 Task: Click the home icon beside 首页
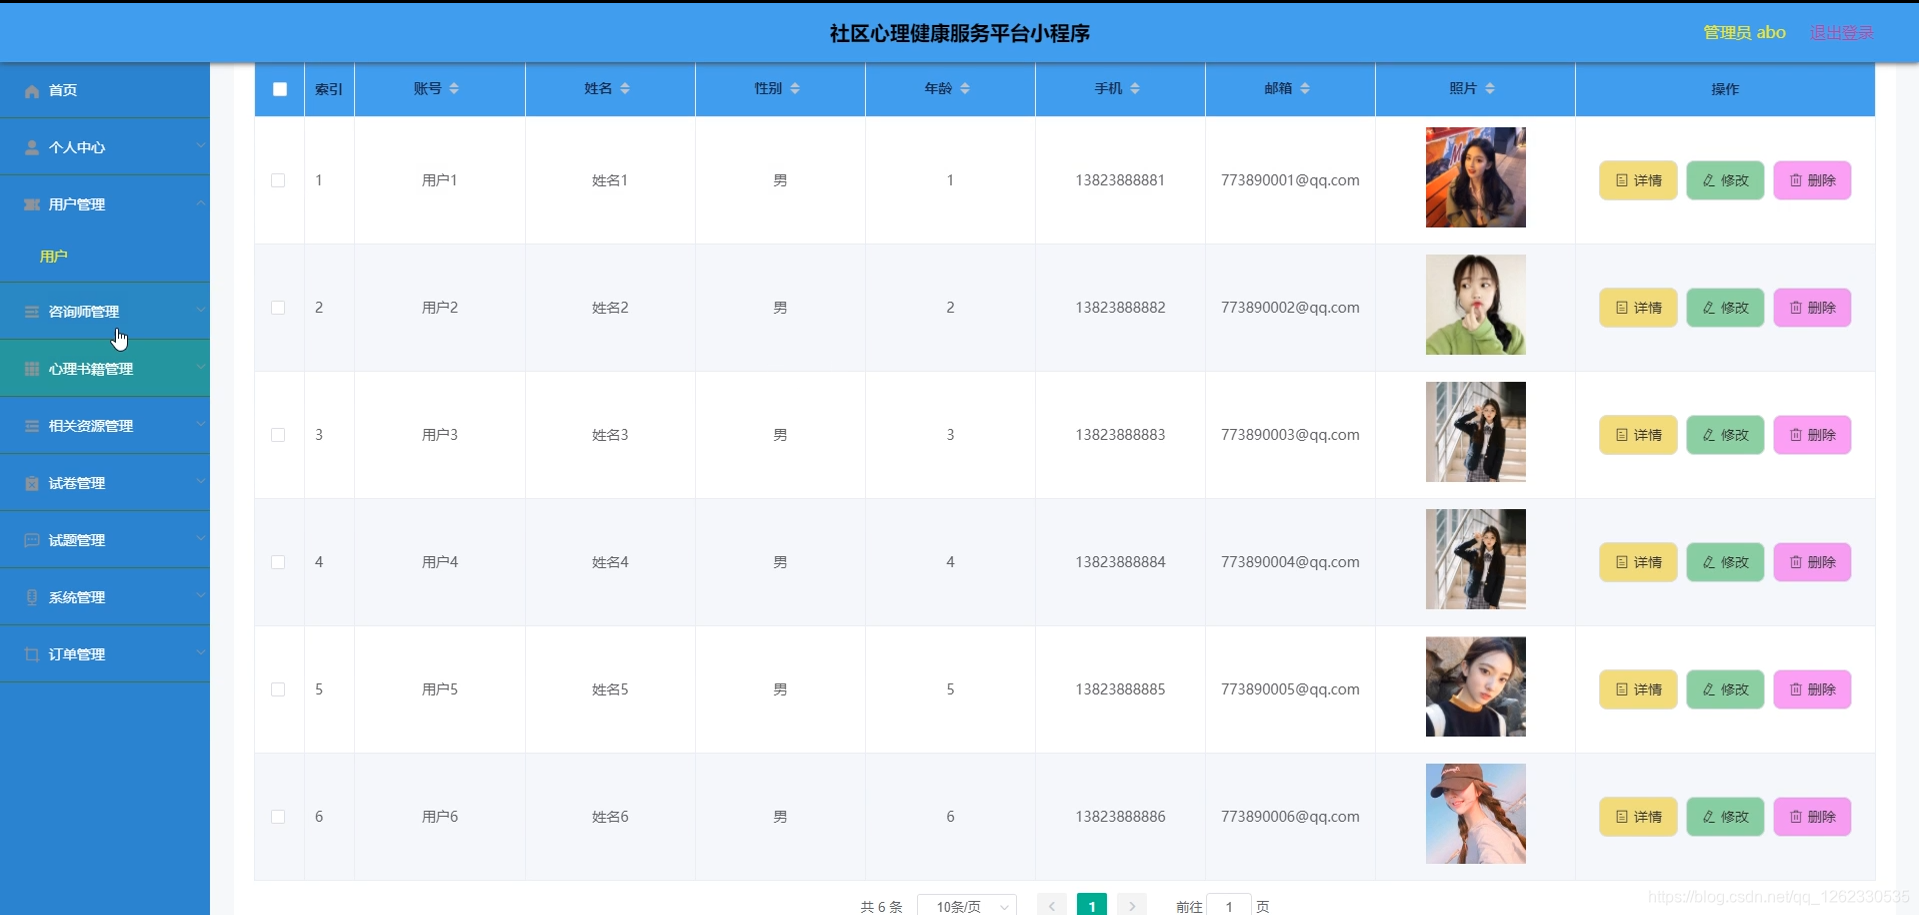click(x=32, y=91)
